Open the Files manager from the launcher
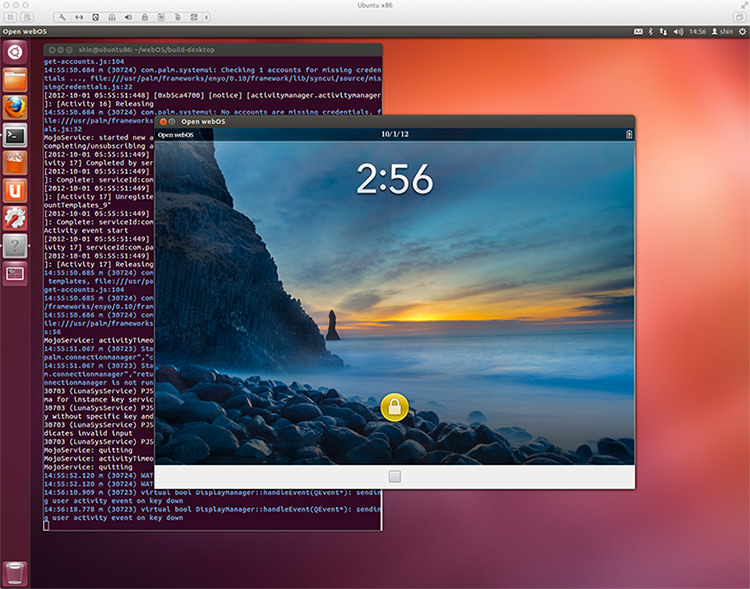 [x=15, y=79]
